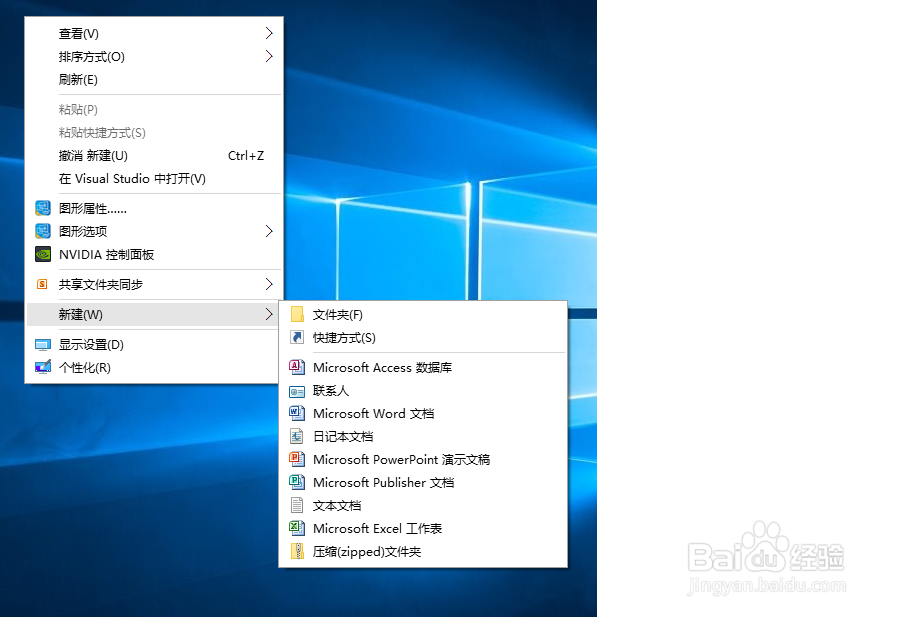Select 刷新(E) from the context menu
The height and width of the screenshot is (617, 897).
77,79
